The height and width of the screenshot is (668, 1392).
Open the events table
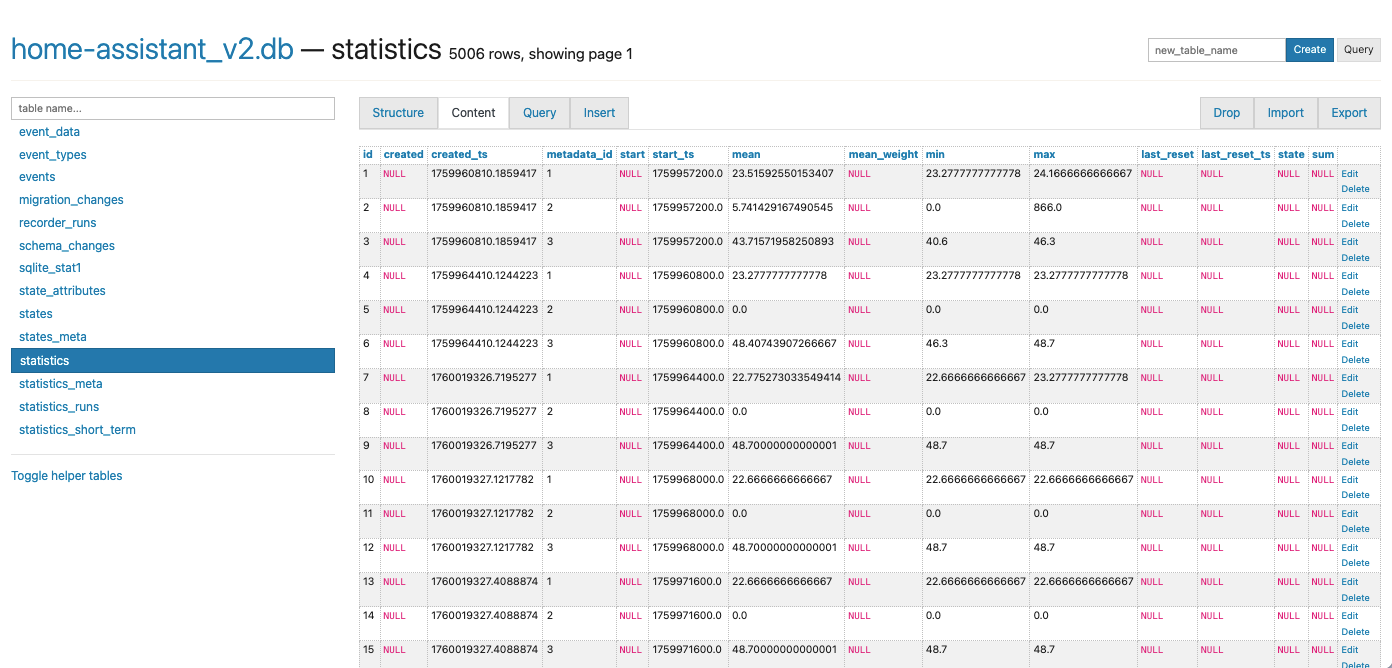point(37,177)
